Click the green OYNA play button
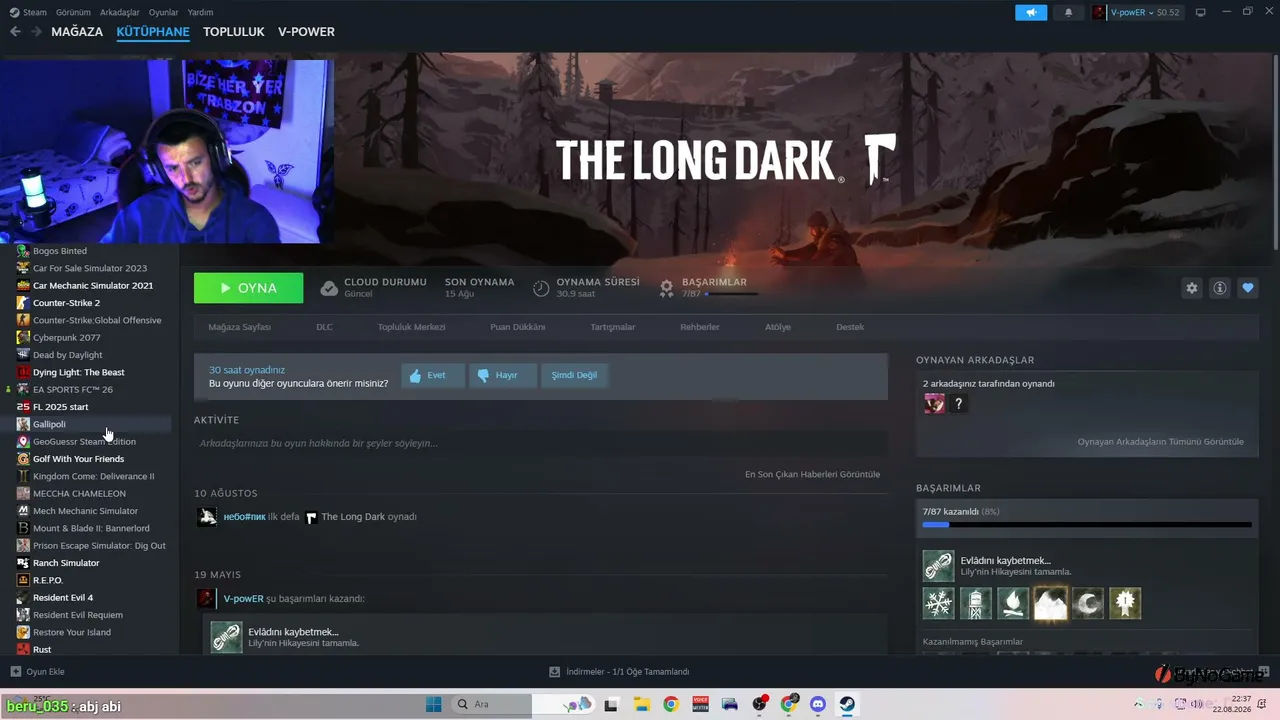This screenshot has height=720, width=1280. coord(249,288)
